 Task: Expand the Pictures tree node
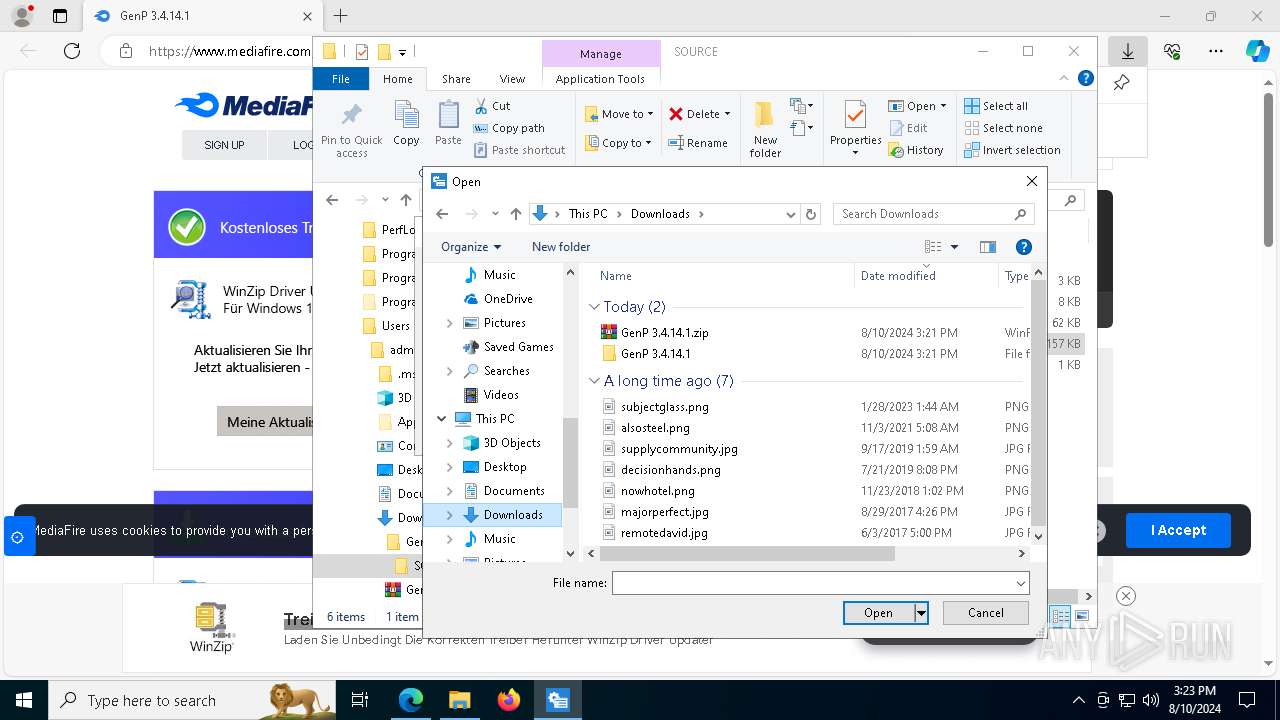449,323
